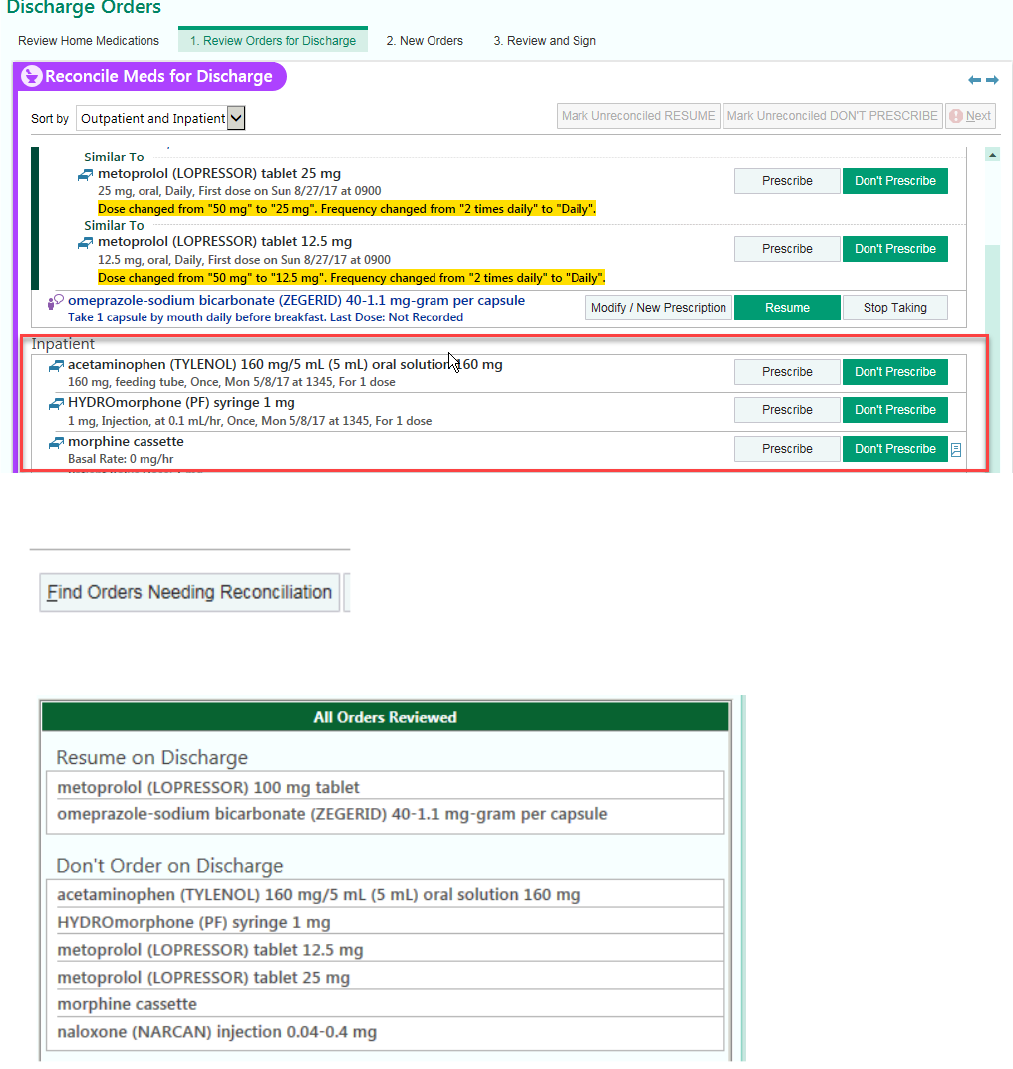Choose Don't Prescribe for morphine cassette
This screenshot has width=1013, height=1069.
pyautogui.click(x=895, y=449)
